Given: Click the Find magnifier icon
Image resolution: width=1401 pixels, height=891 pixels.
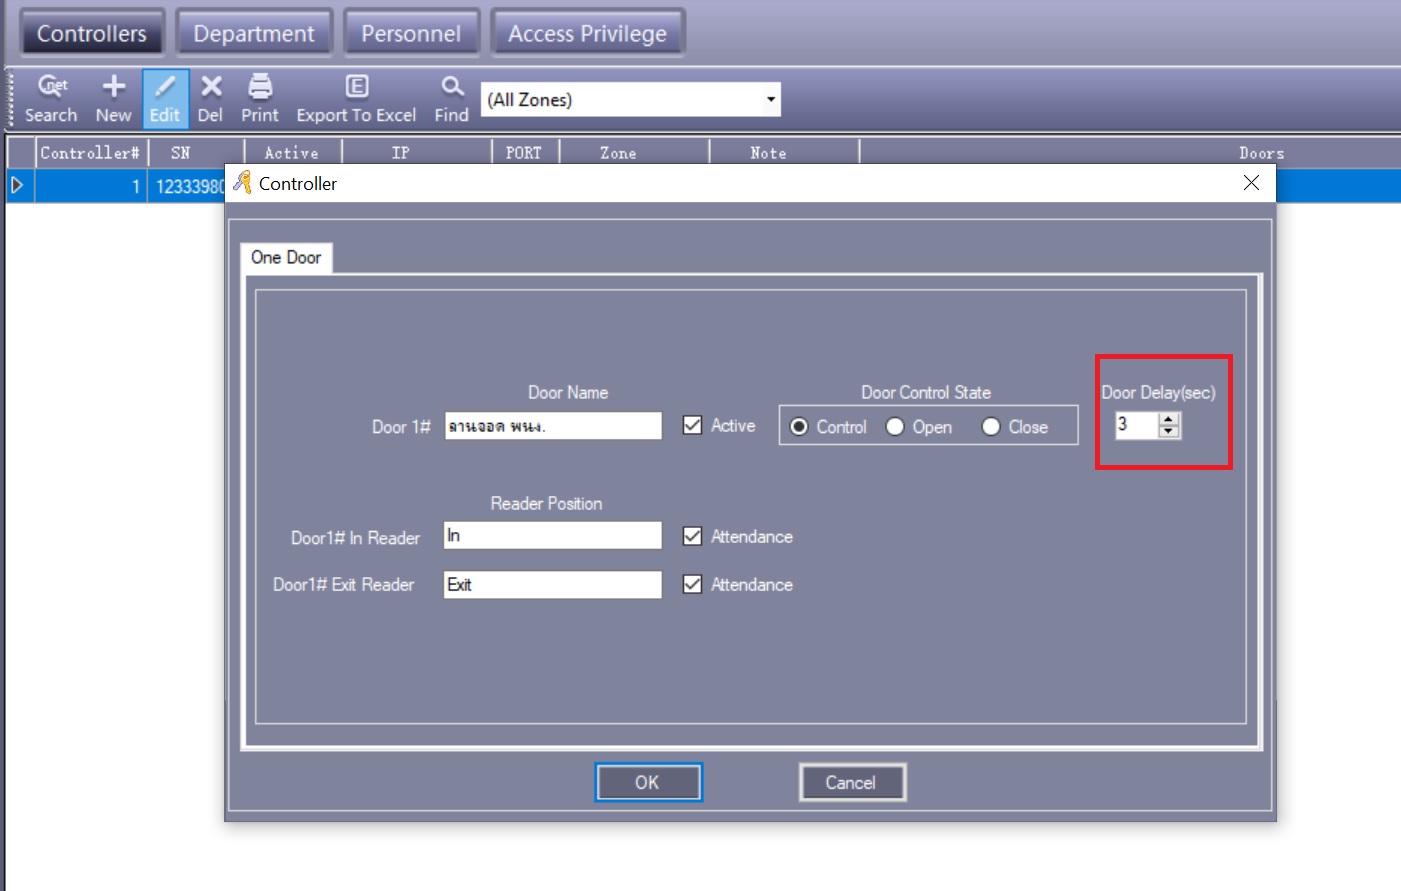Looking at the screenshot, I should tap(452, 87).
